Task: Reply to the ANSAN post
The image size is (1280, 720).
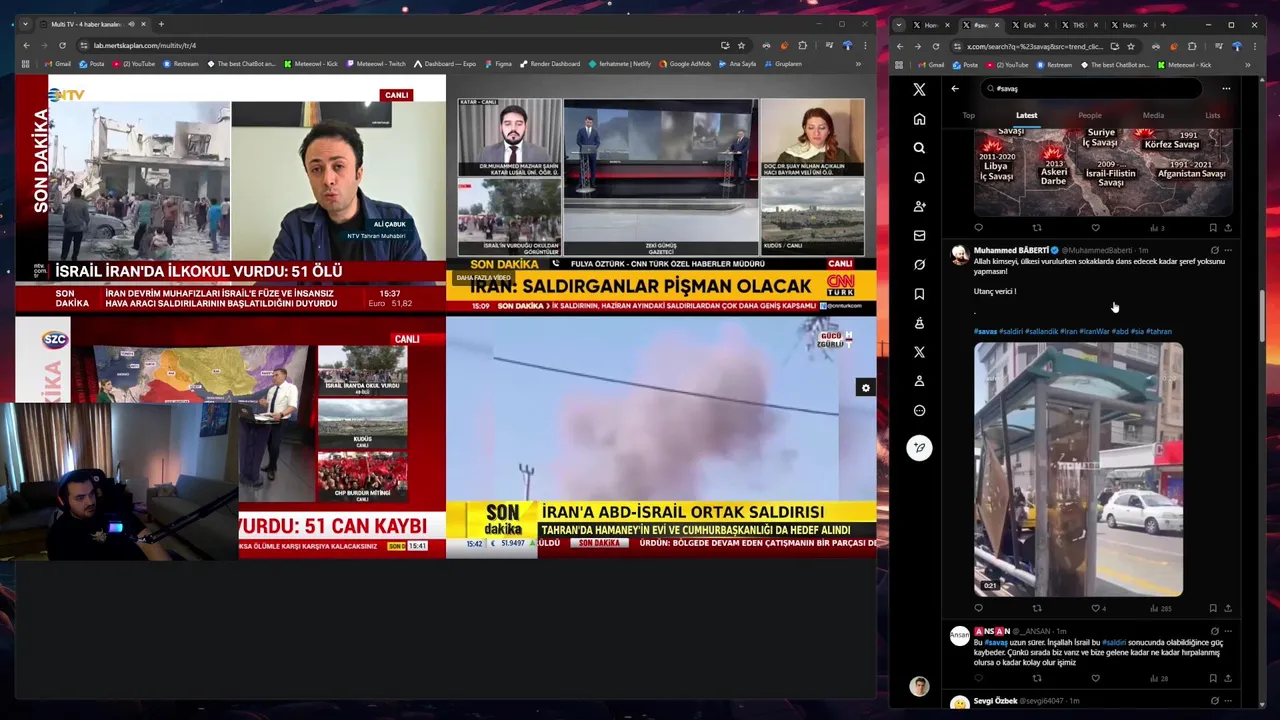Action: (978, 678)
